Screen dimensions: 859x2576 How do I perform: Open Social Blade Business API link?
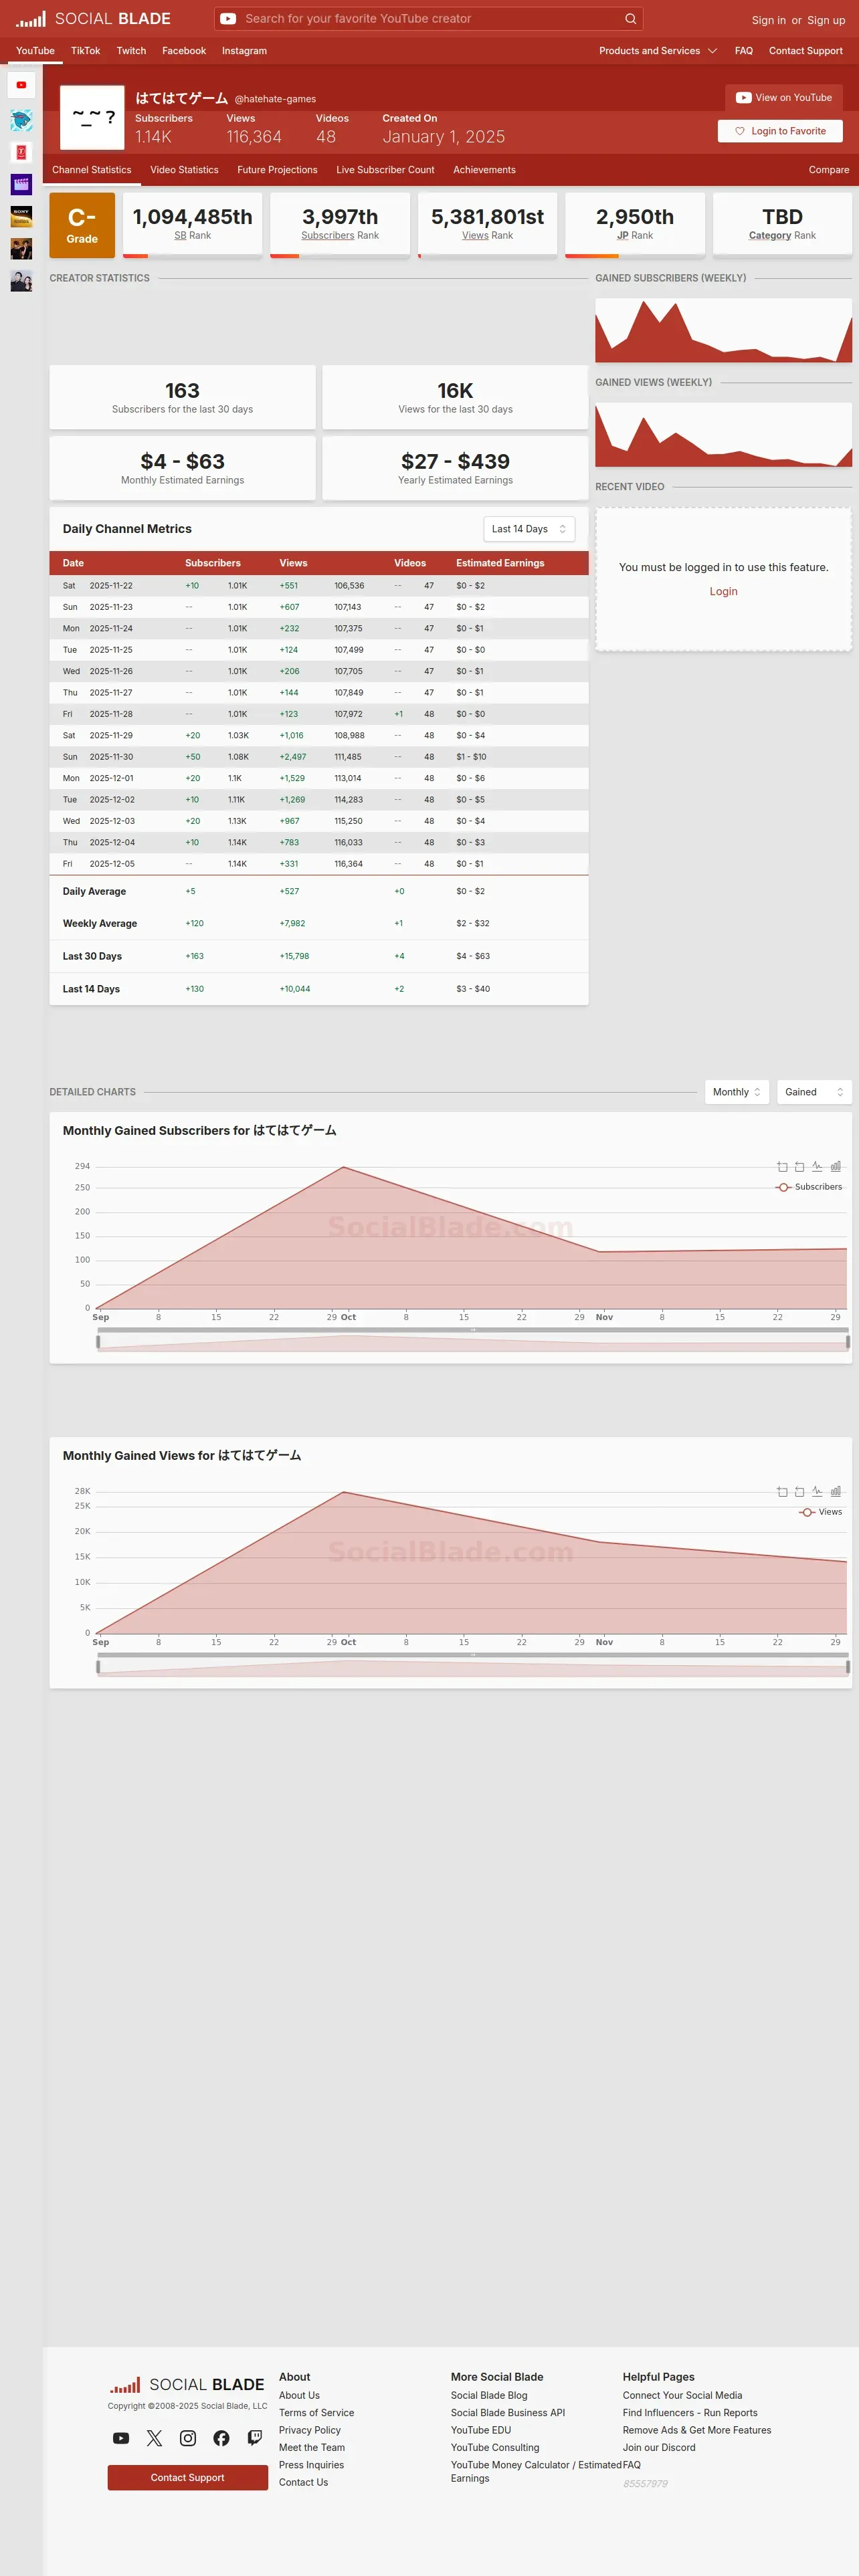pos(508,2413)
